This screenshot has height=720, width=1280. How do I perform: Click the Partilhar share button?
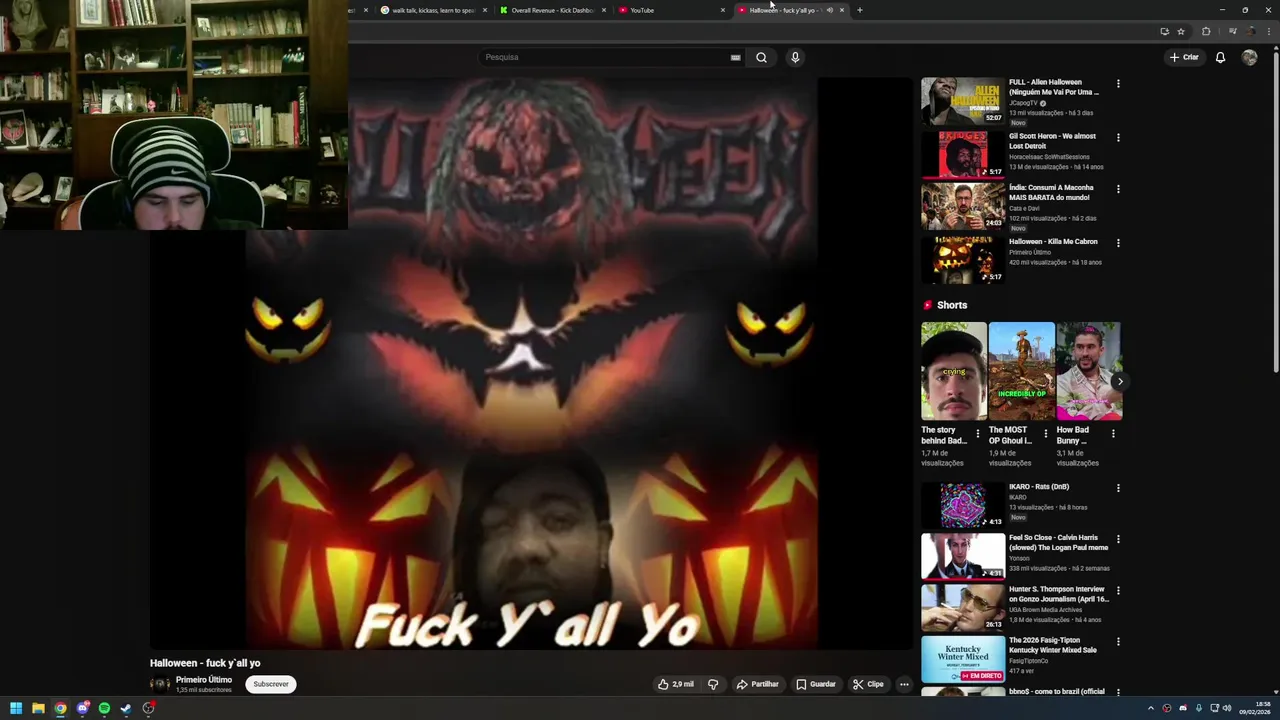(758, 684)
